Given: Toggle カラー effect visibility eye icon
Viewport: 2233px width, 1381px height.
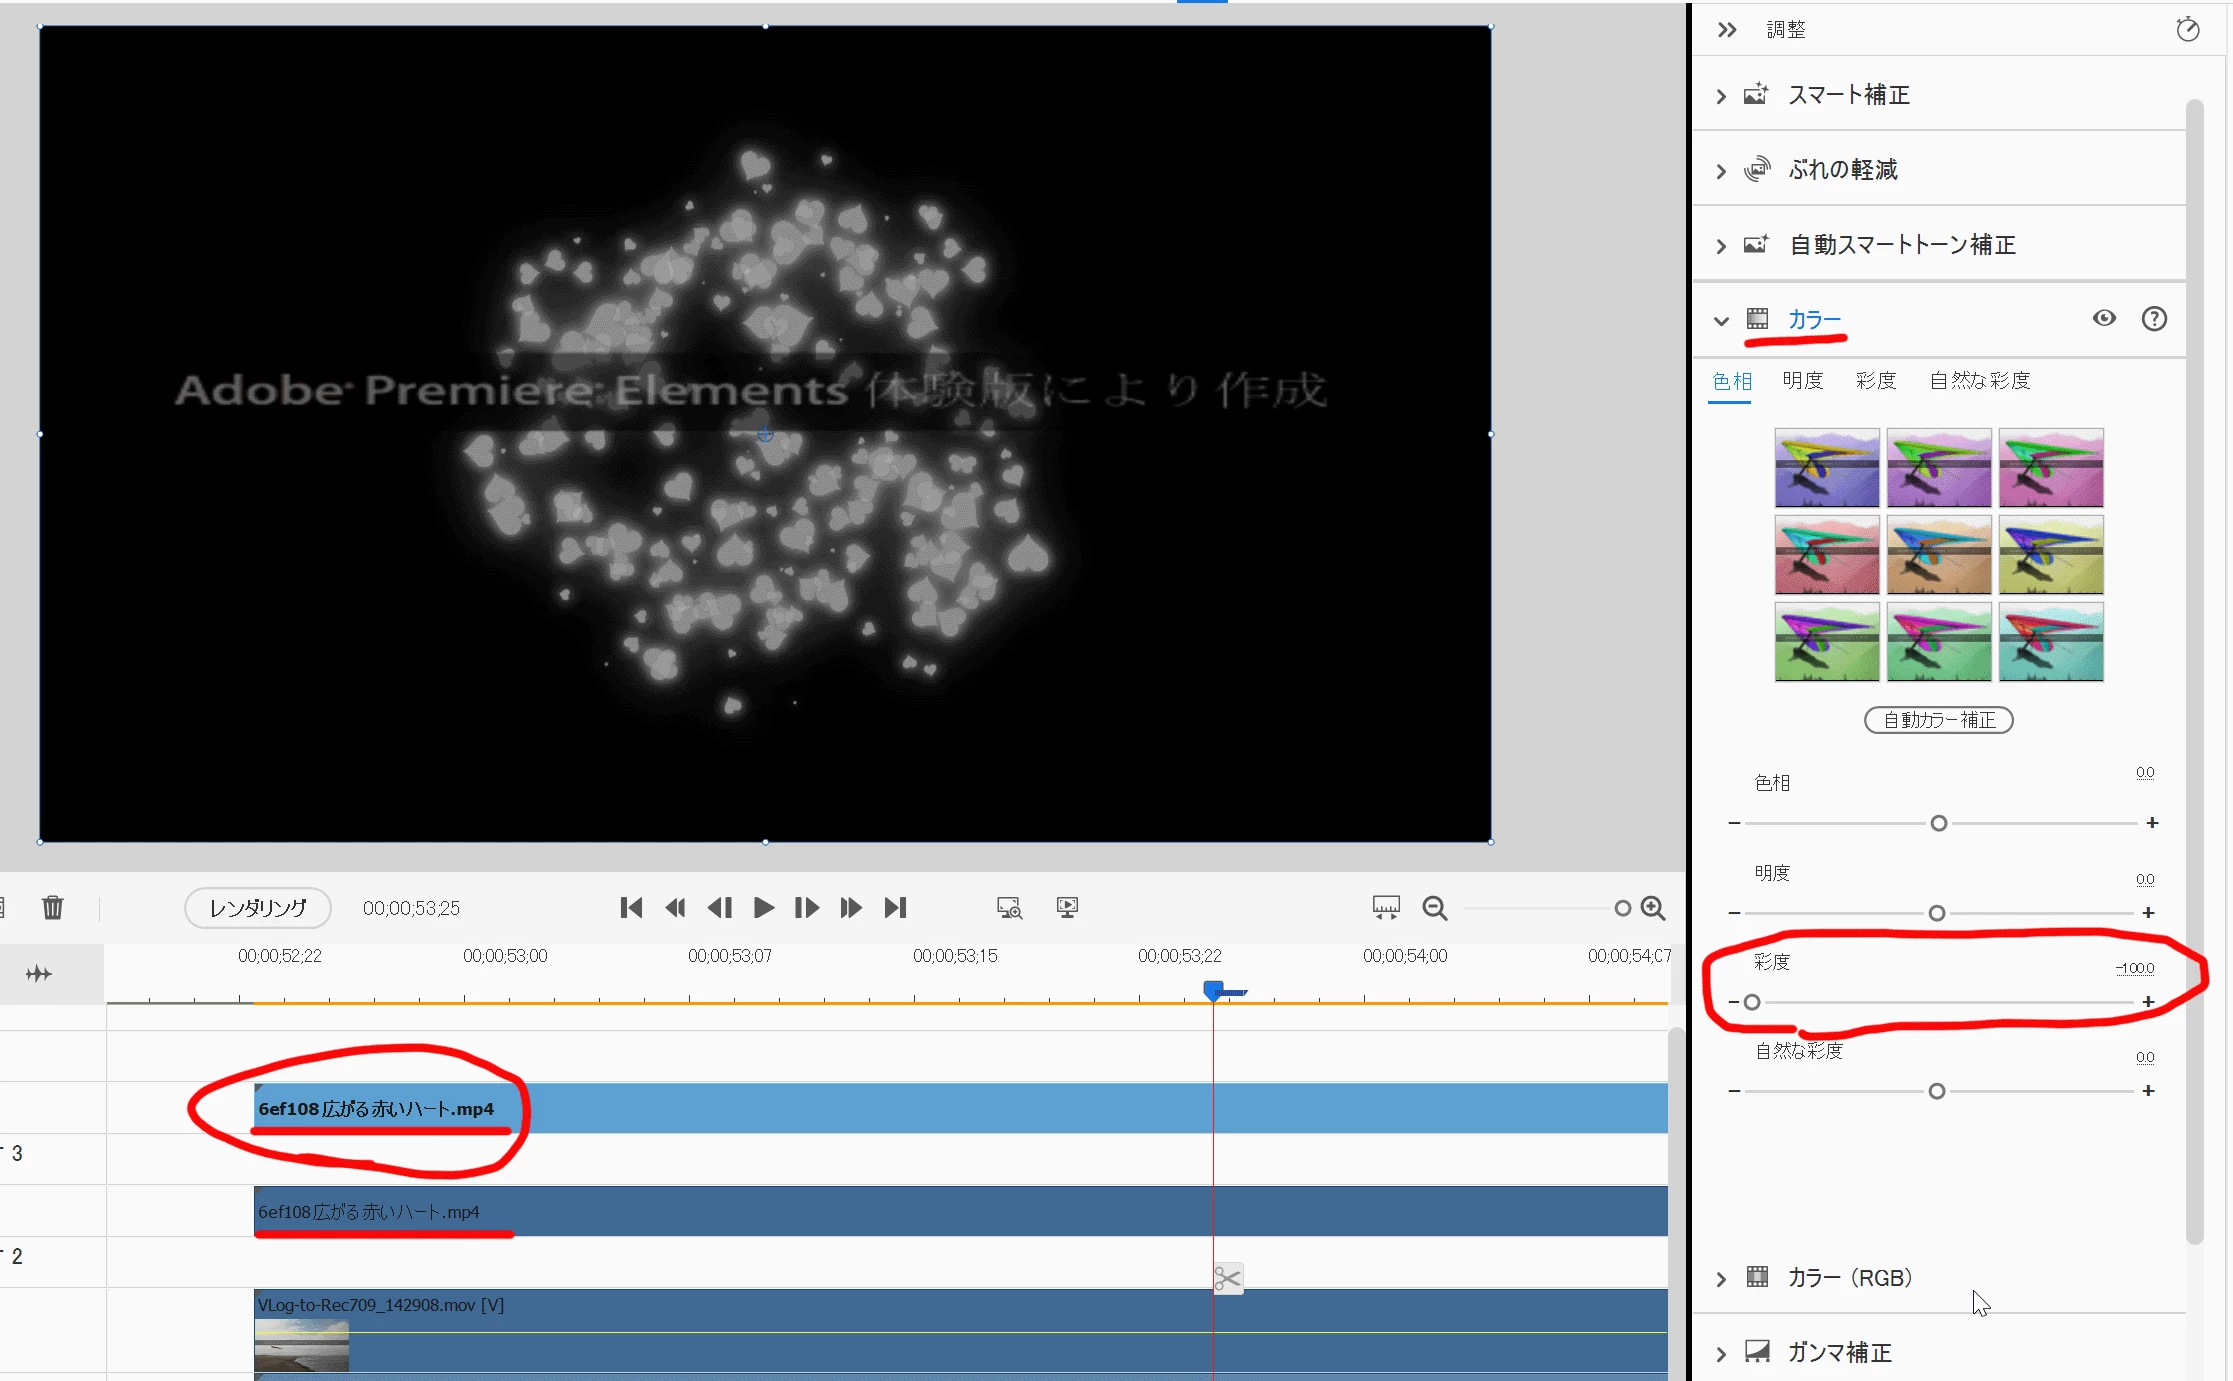Looking at the screenshot, I should 2104,318.
